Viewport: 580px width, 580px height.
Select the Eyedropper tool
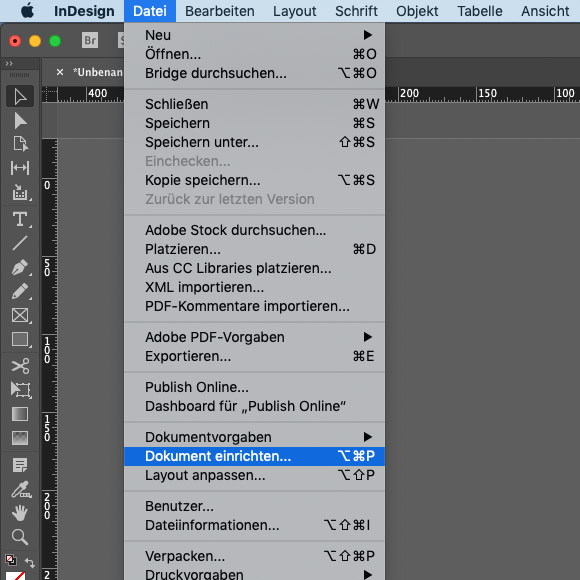click(x=20, y=489)
